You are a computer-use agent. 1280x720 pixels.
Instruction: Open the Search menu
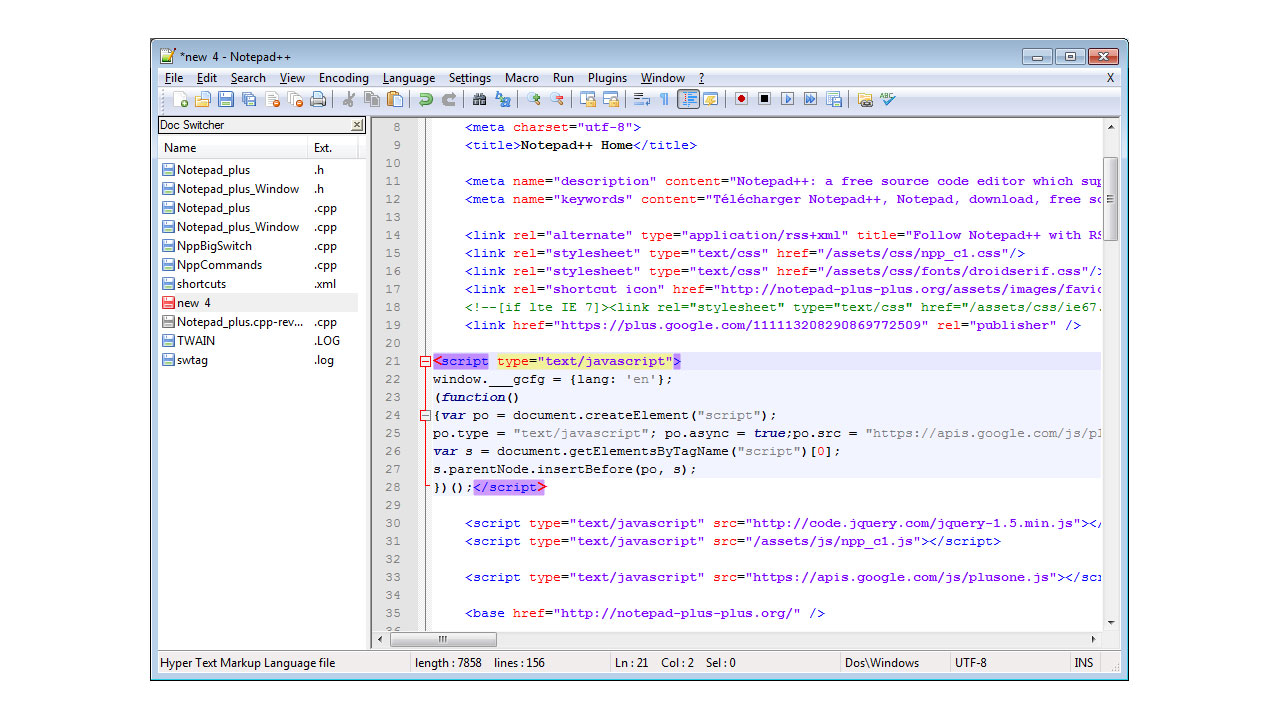248,78
